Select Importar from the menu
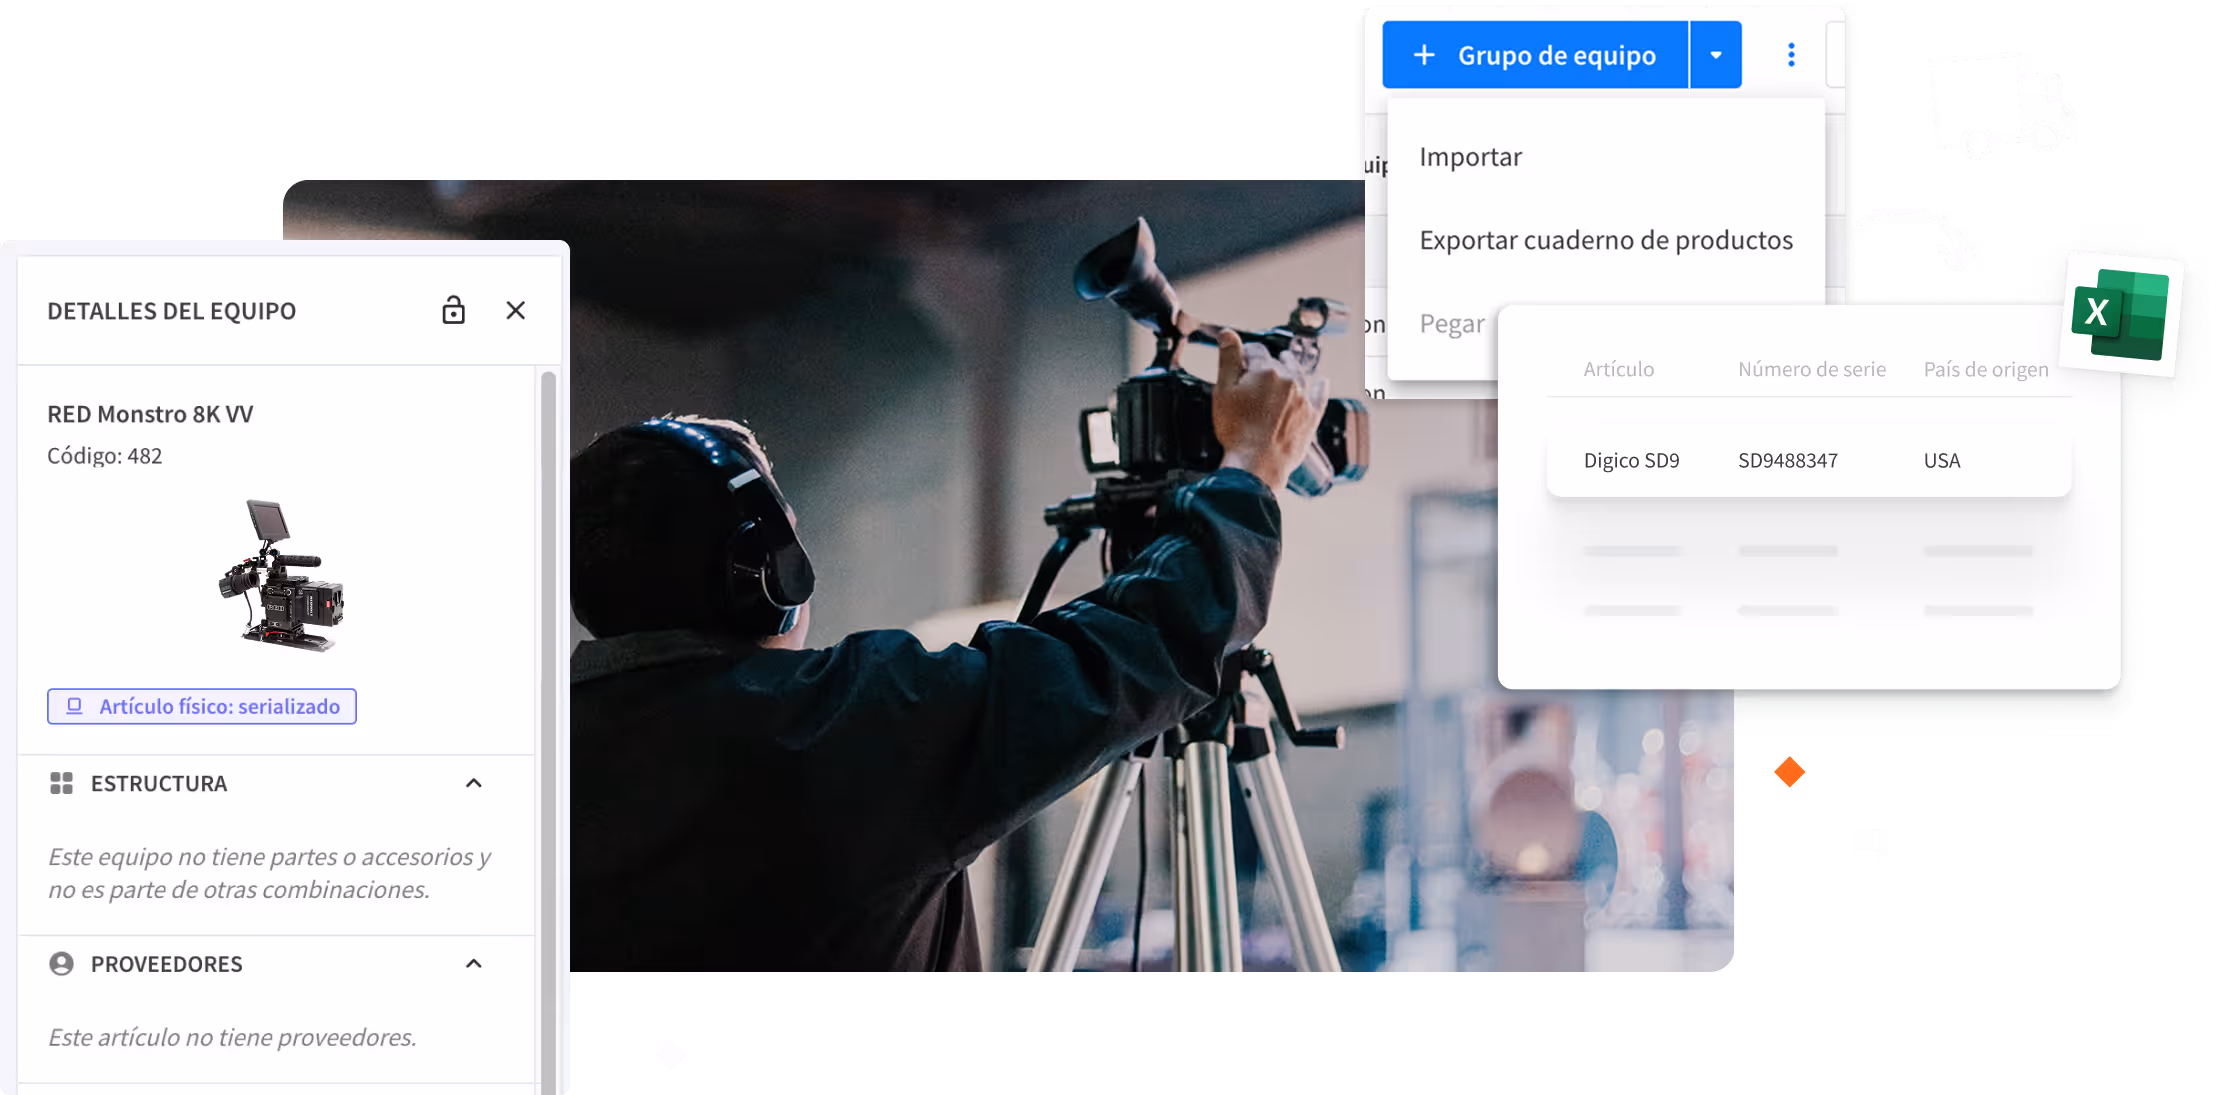The width and height of the screenshot is (2231, 1095). (1470, 157)
